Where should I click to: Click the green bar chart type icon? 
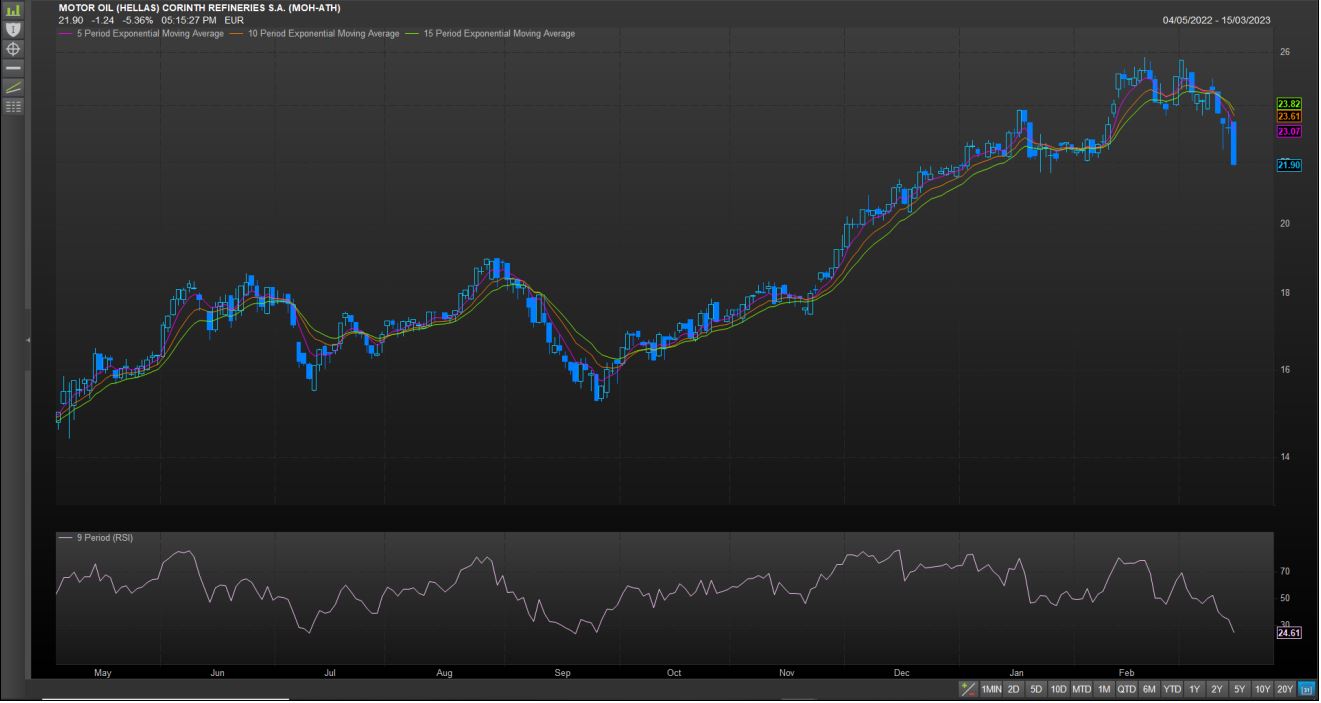click(x=13, y=10)
